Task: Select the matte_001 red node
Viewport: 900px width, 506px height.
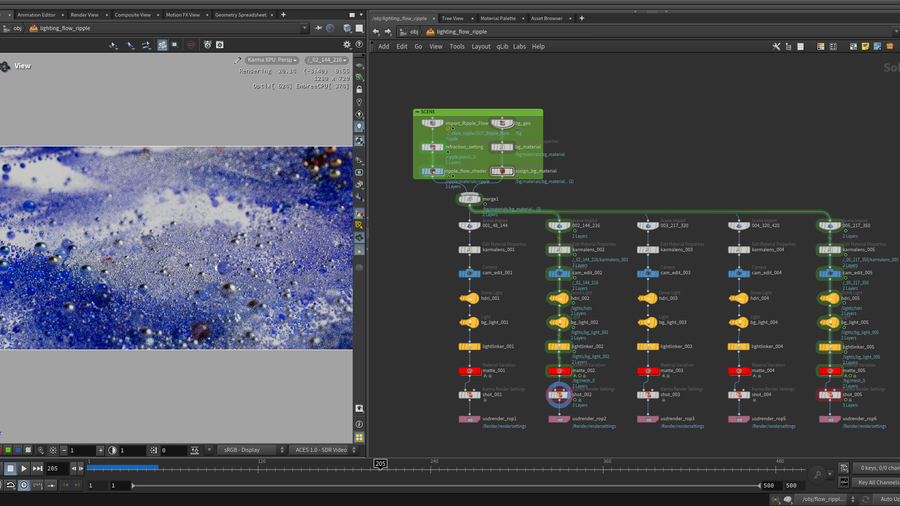Action: 470,370
